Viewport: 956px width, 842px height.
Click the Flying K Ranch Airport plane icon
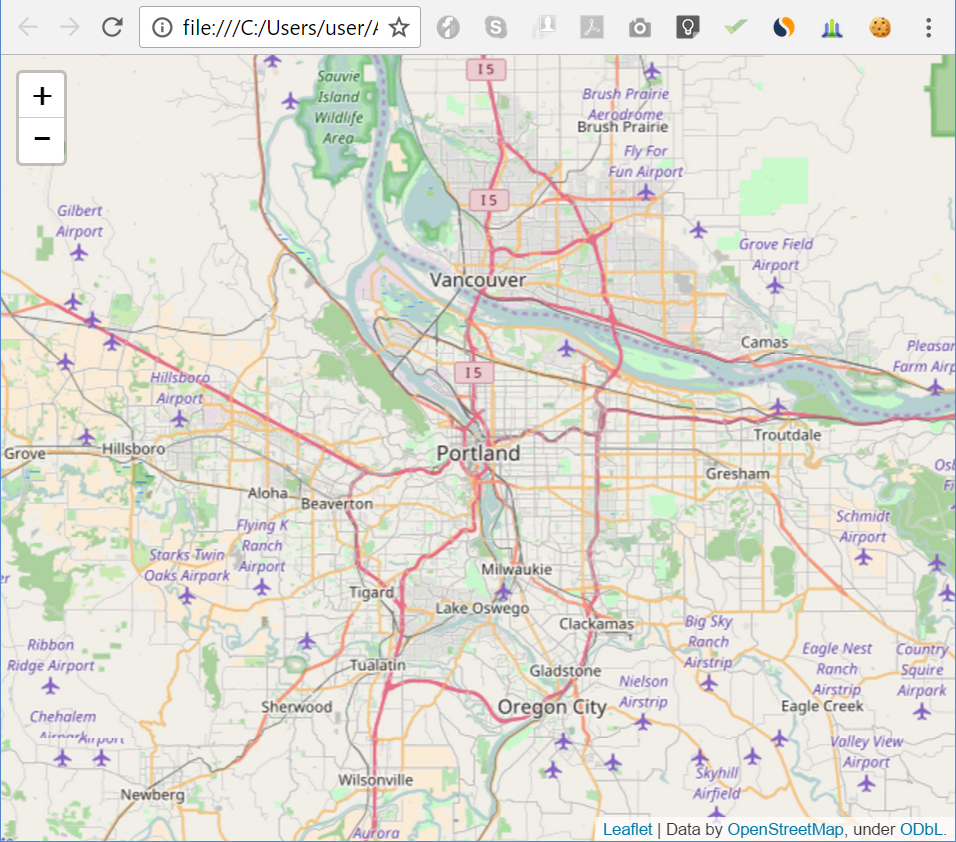[262, 587]
